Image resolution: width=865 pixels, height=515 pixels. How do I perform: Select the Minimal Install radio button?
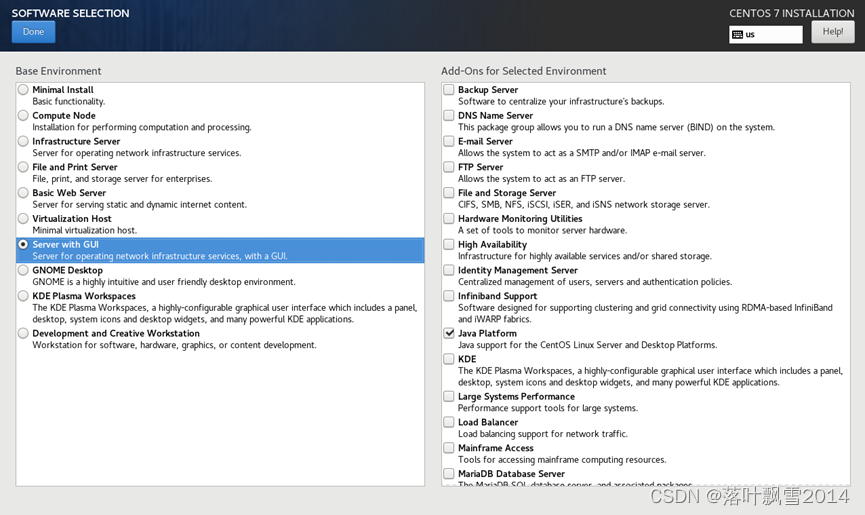[23, 89]
